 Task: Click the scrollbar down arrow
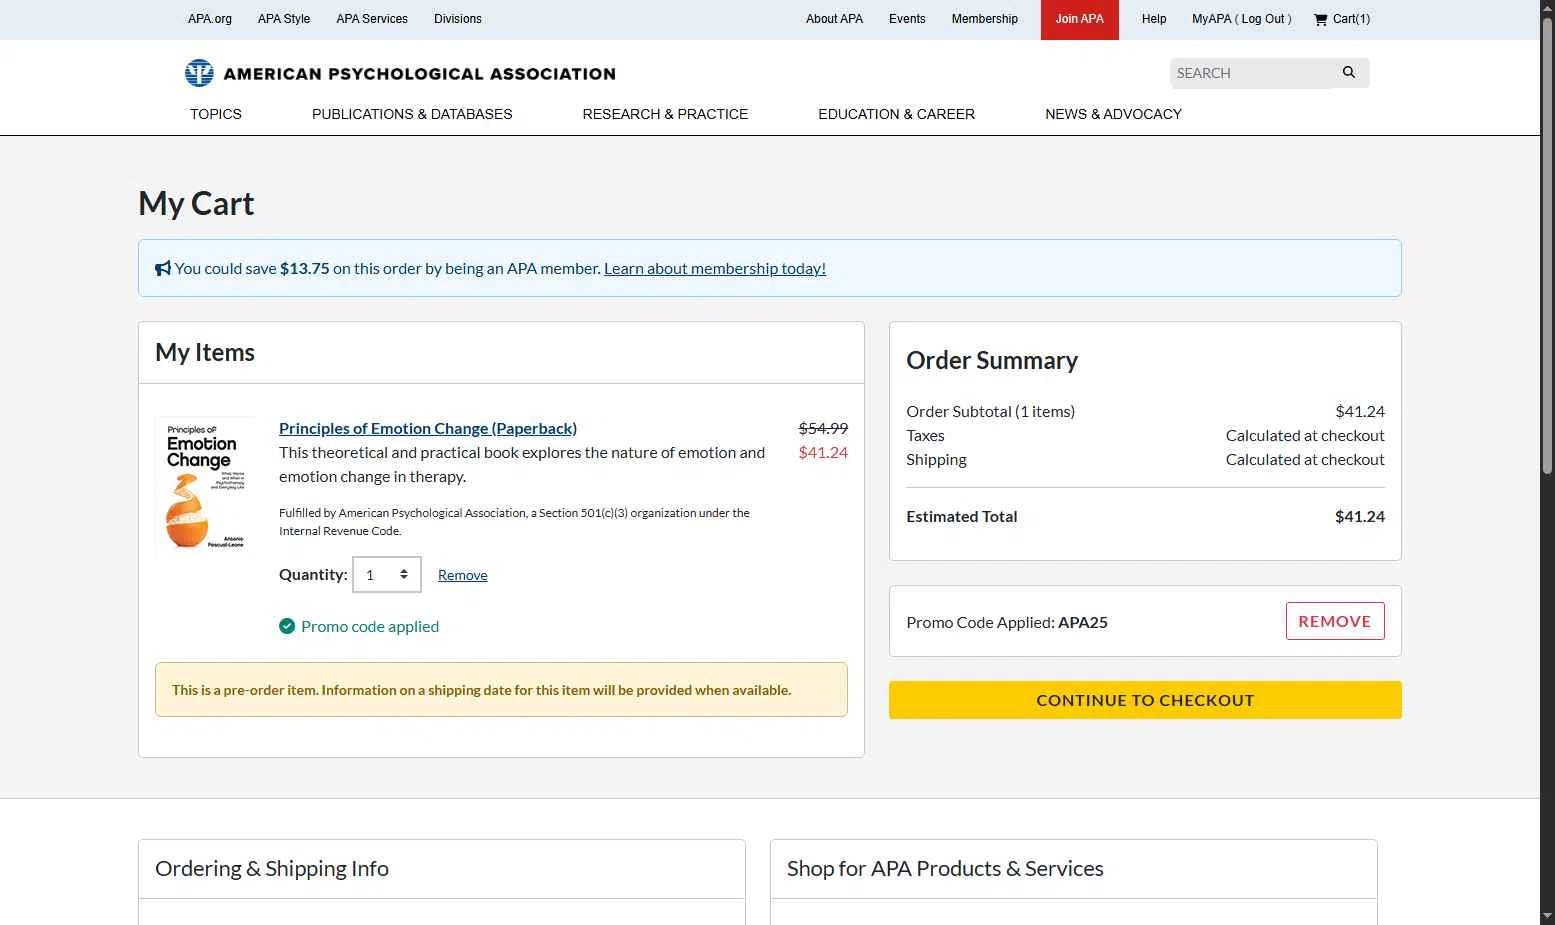pos(1547,915)
